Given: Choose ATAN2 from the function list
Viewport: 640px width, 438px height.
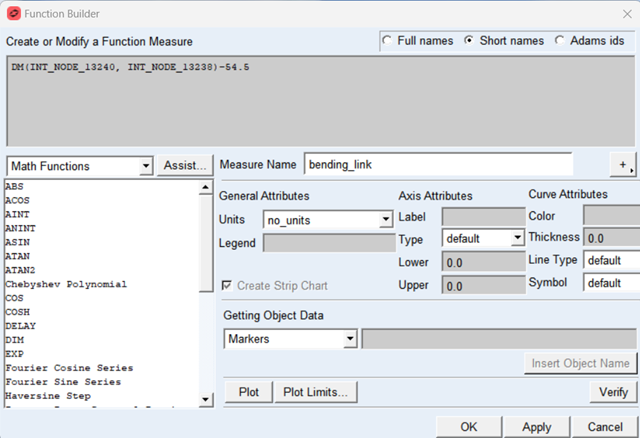Looking at the screenshot, I should [21, 270].
